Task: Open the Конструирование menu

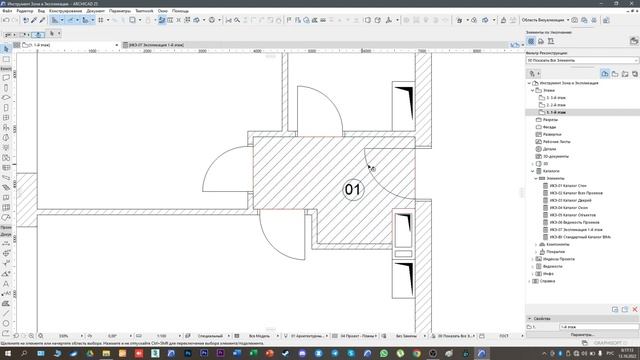Action: [x=65, y=11]
